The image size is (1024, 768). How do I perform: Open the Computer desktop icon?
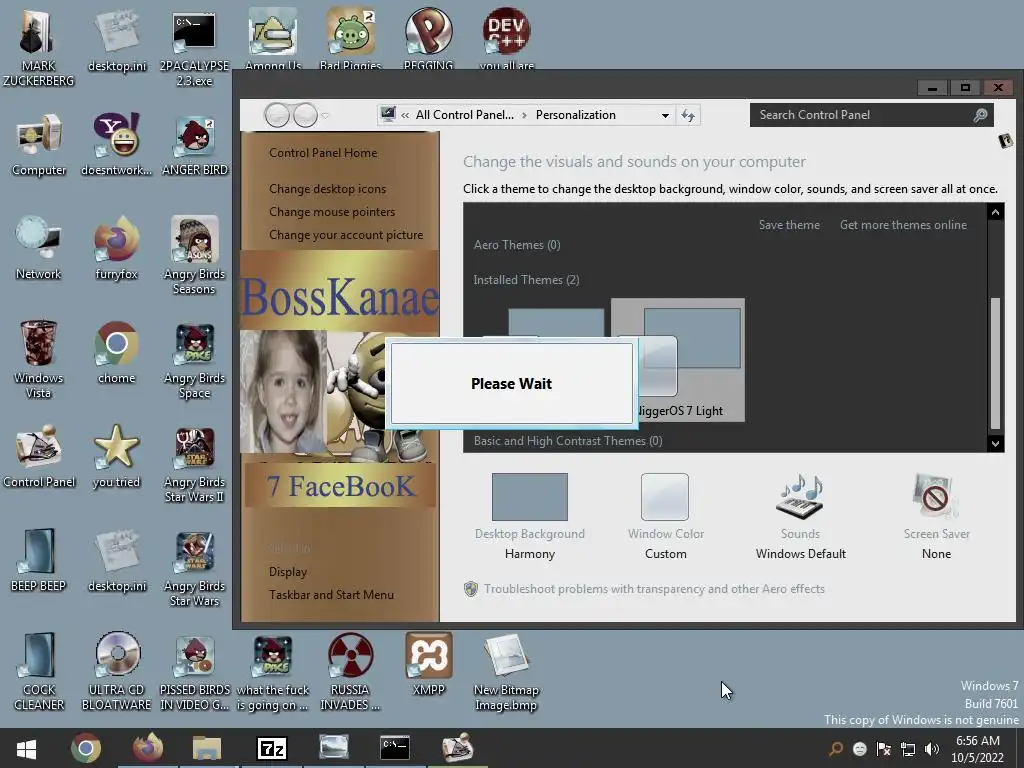39,145
